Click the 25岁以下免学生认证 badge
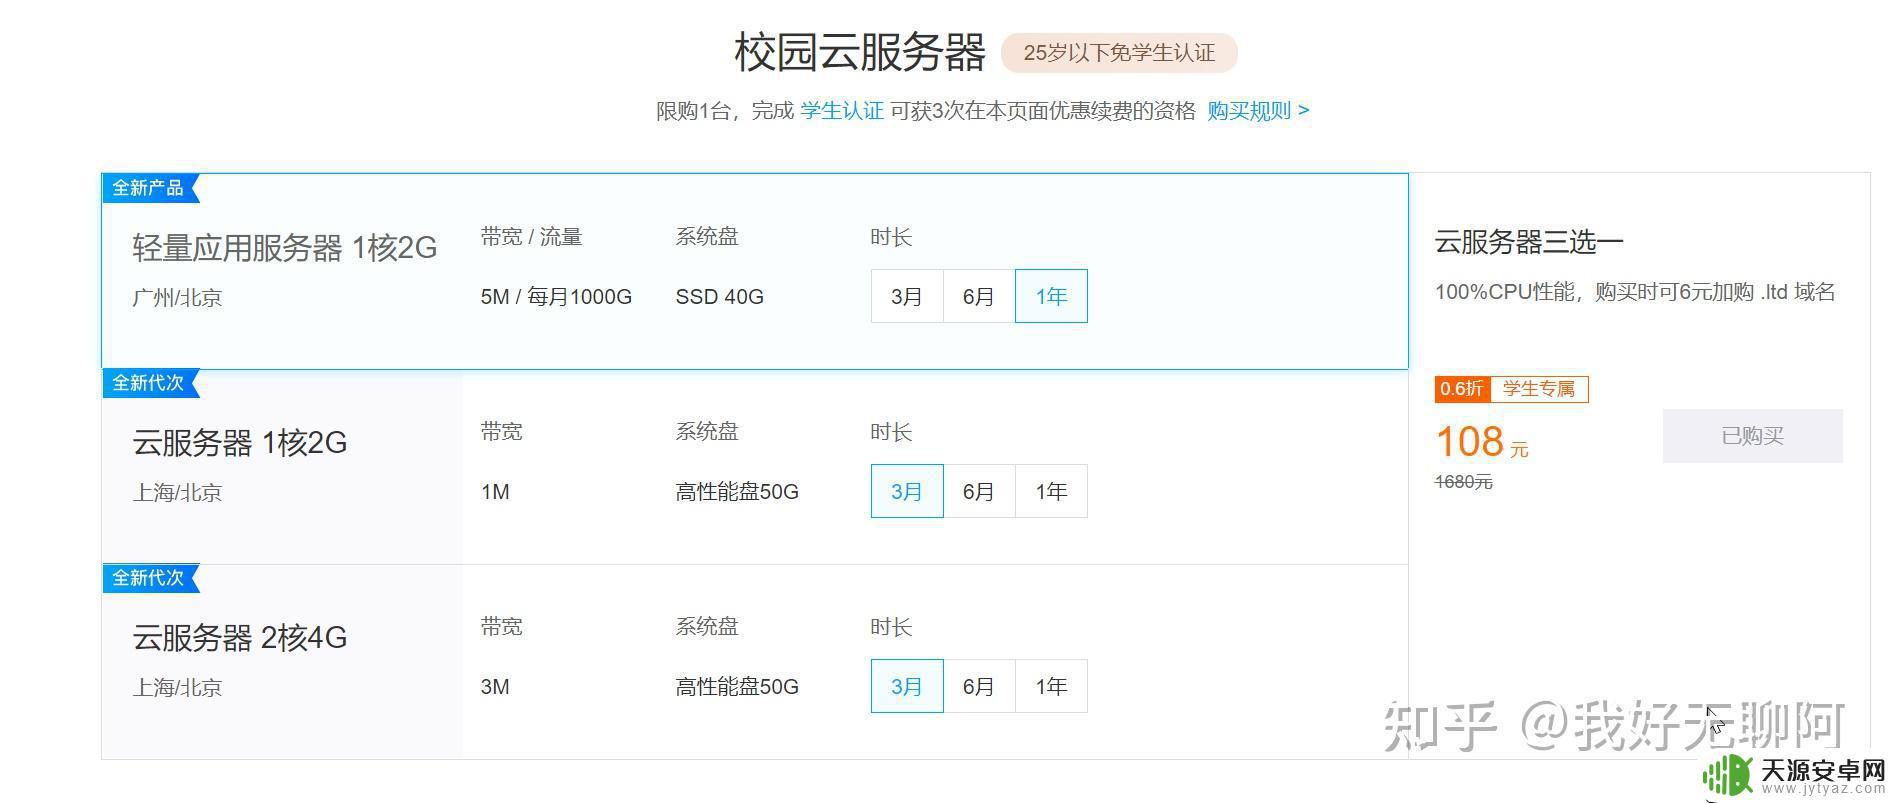1894x803 pixels. [1119, 53]
